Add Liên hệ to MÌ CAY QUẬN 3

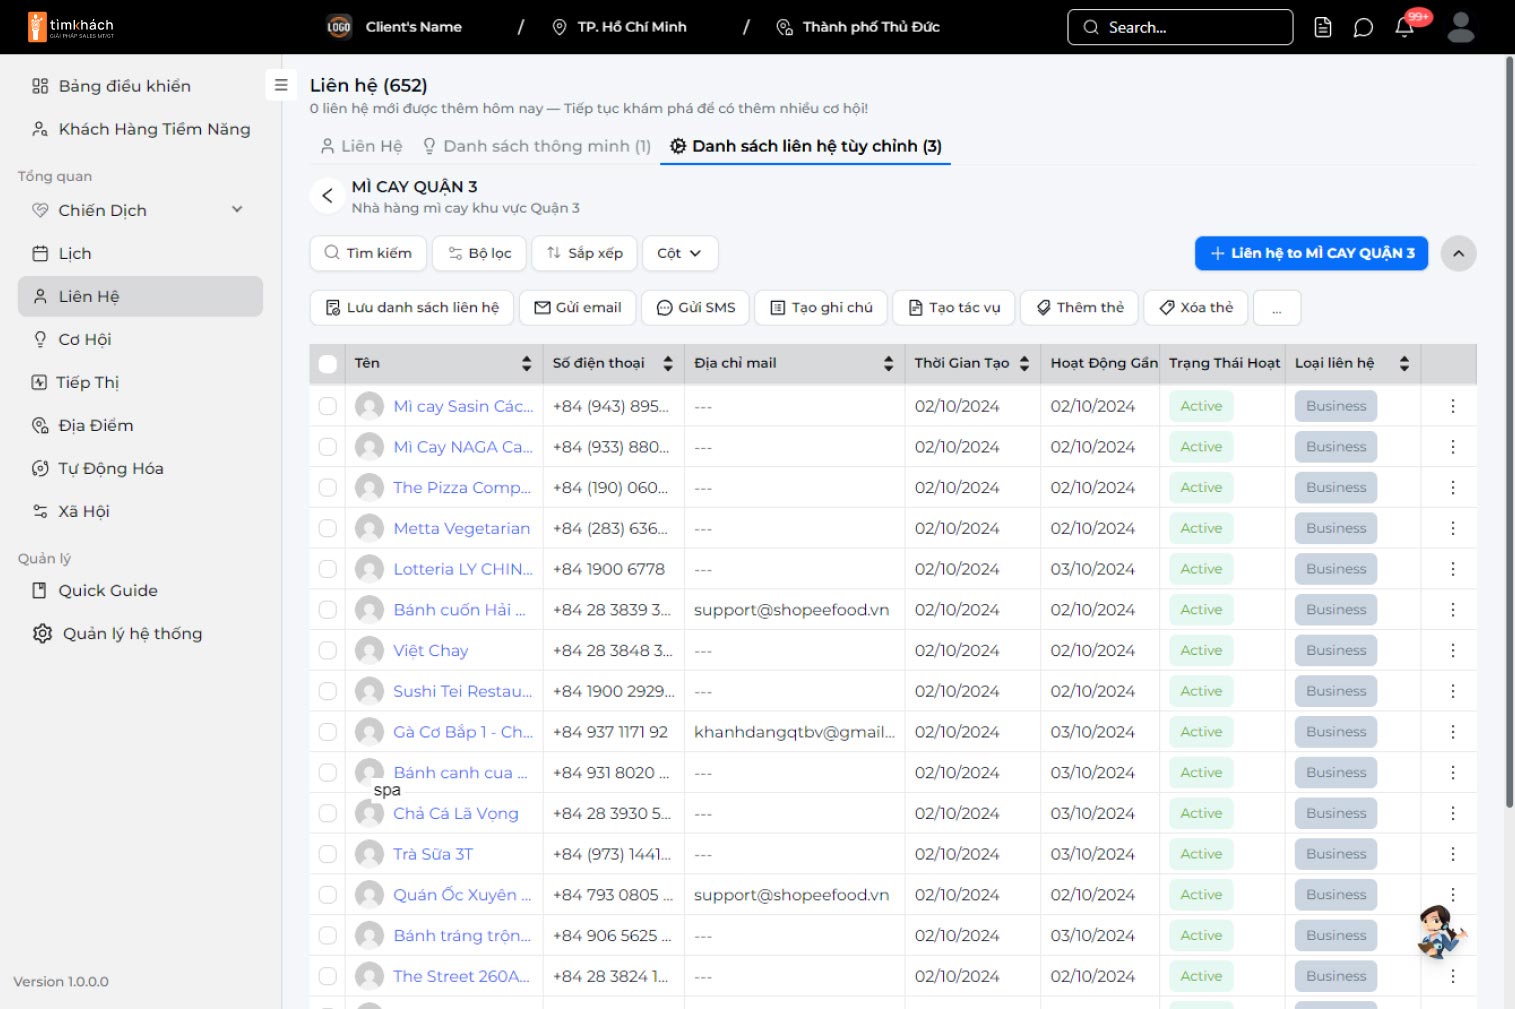point(1311,253)
